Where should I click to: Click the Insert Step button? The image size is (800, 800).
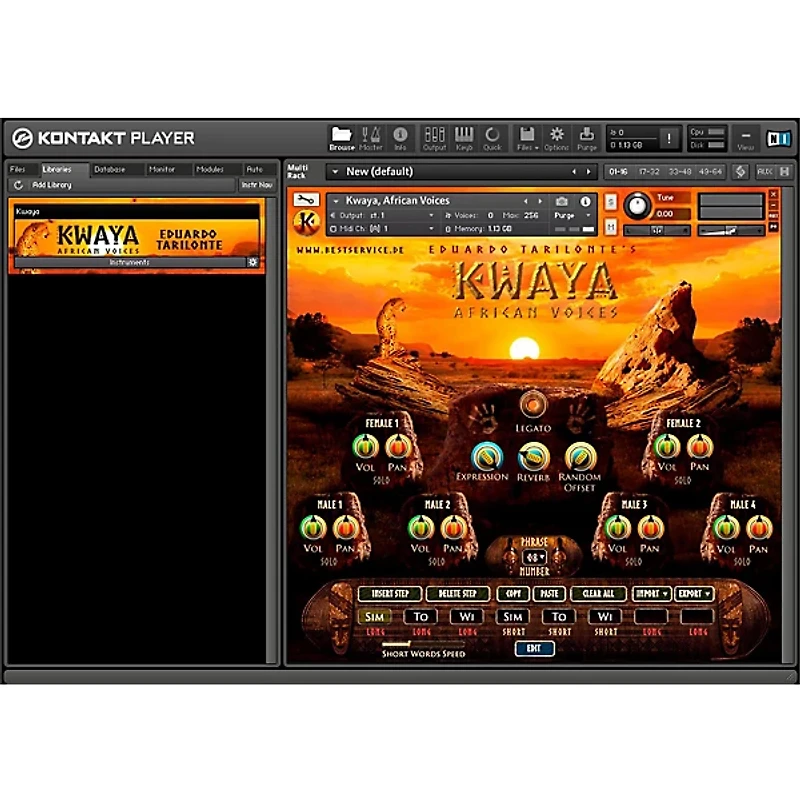click(390, 594)
